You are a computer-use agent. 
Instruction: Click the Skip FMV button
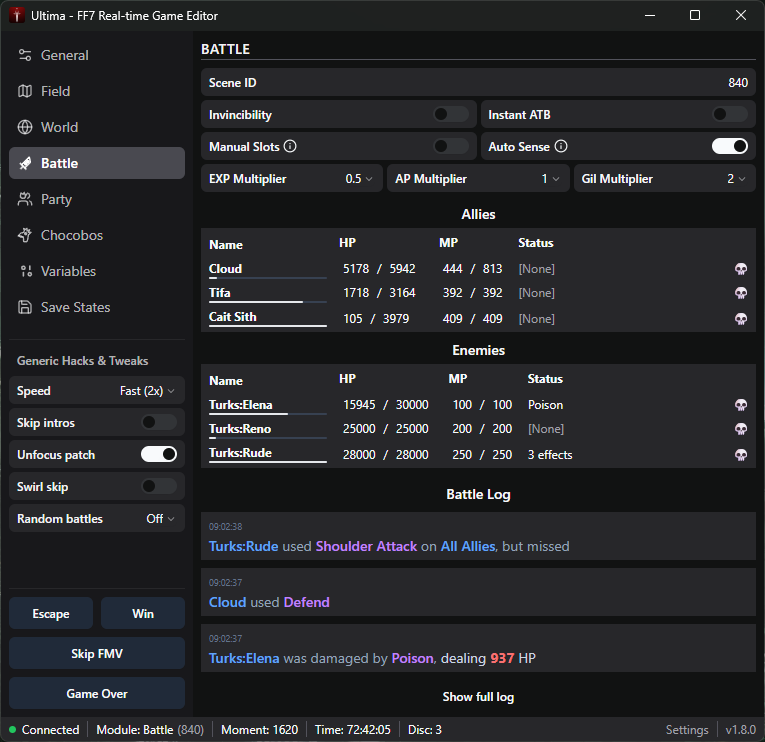[97, 653]
